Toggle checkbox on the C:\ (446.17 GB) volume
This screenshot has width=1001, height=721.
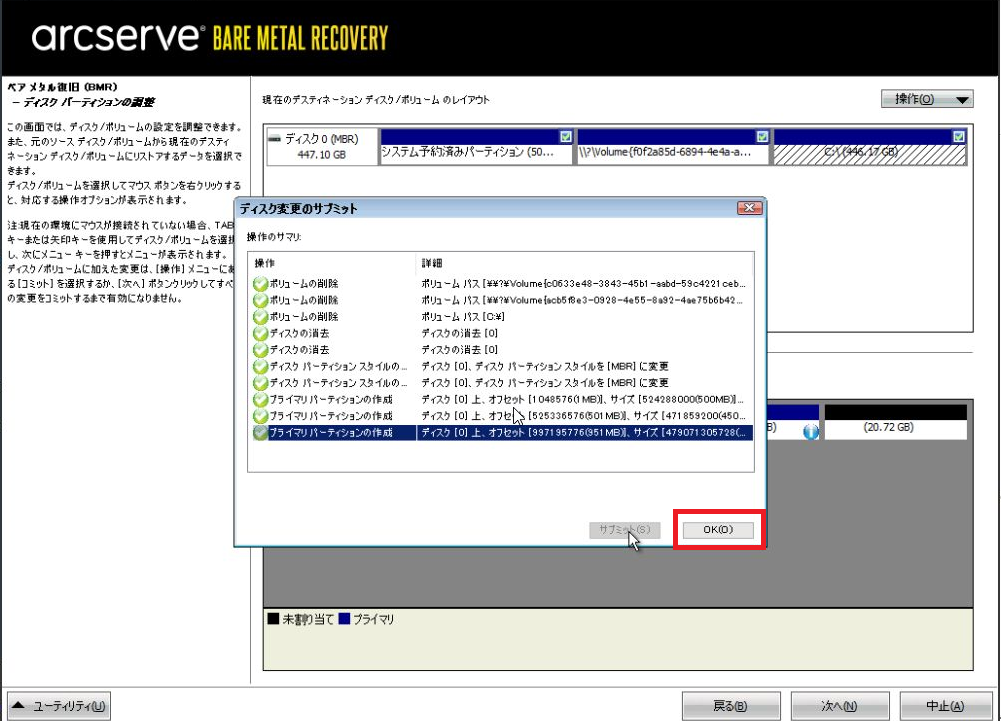(959, 136)
